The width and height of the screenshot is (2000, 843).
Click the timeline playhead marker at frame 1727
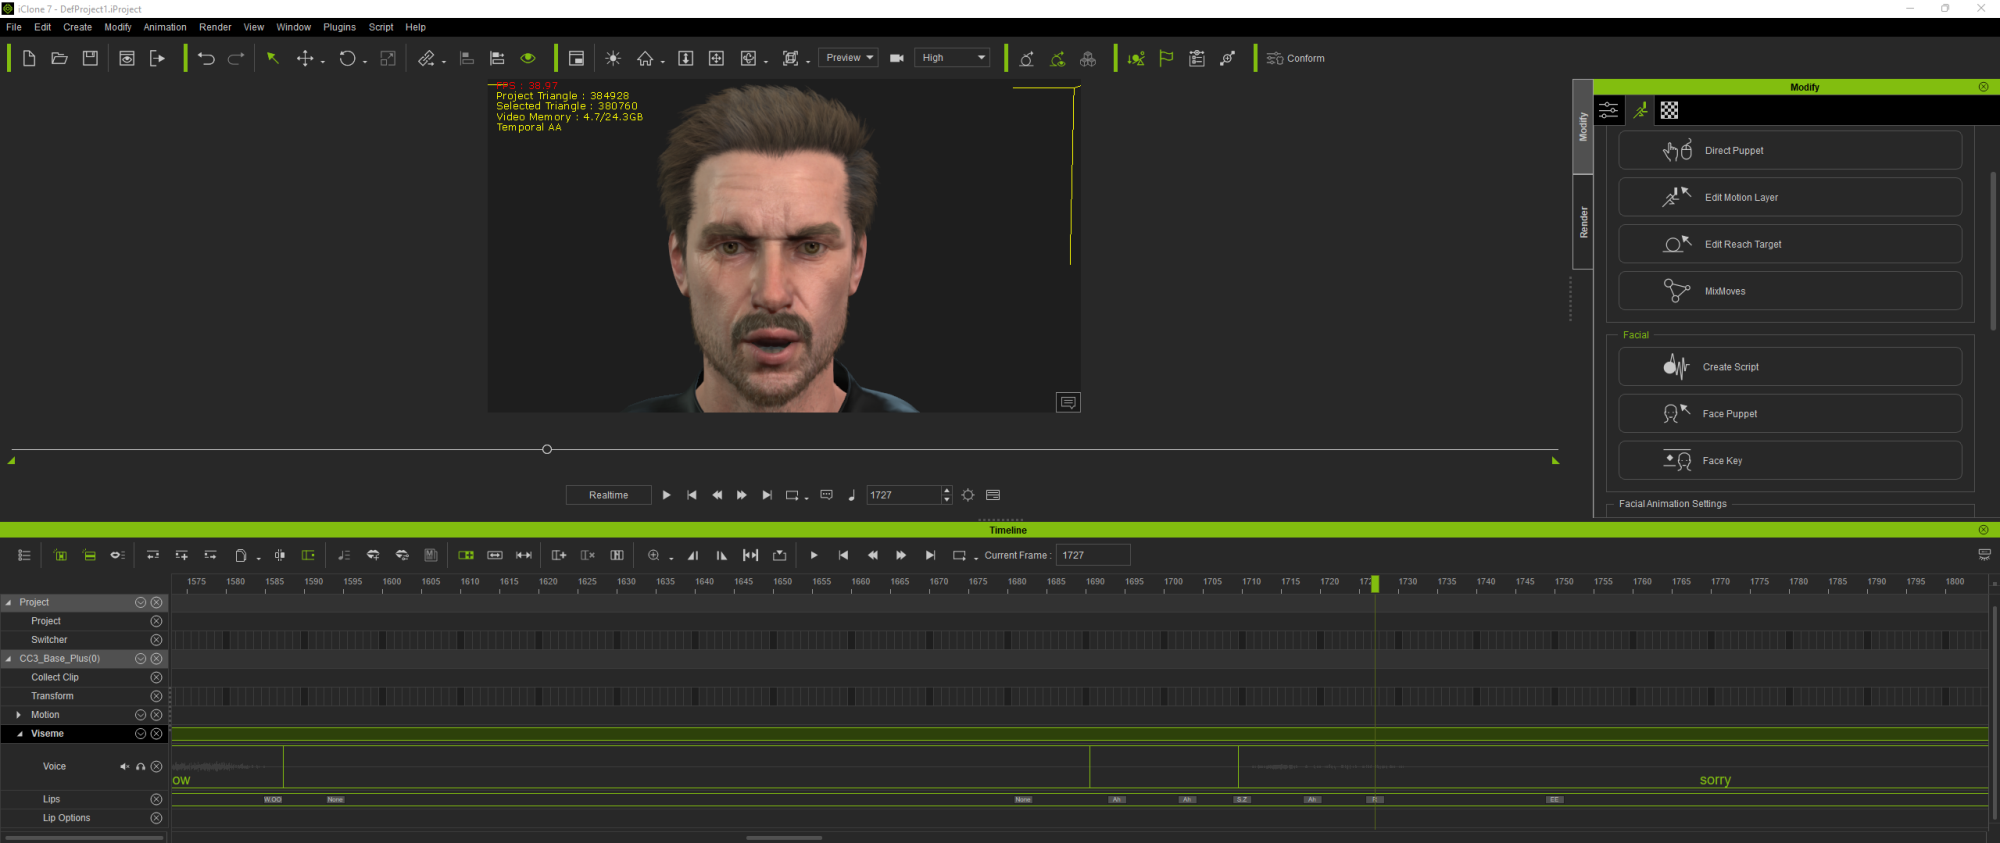pos(1375,583)
